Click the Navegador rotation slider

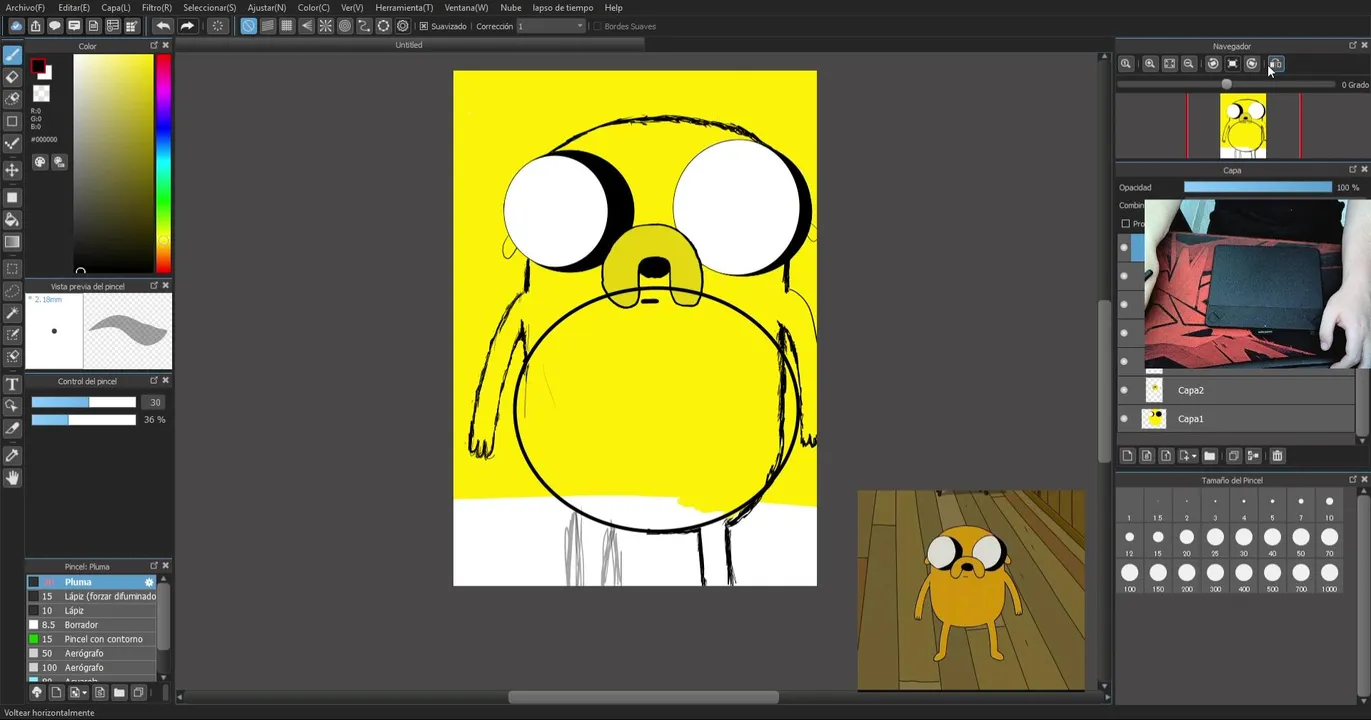[x=1226, y=85]
